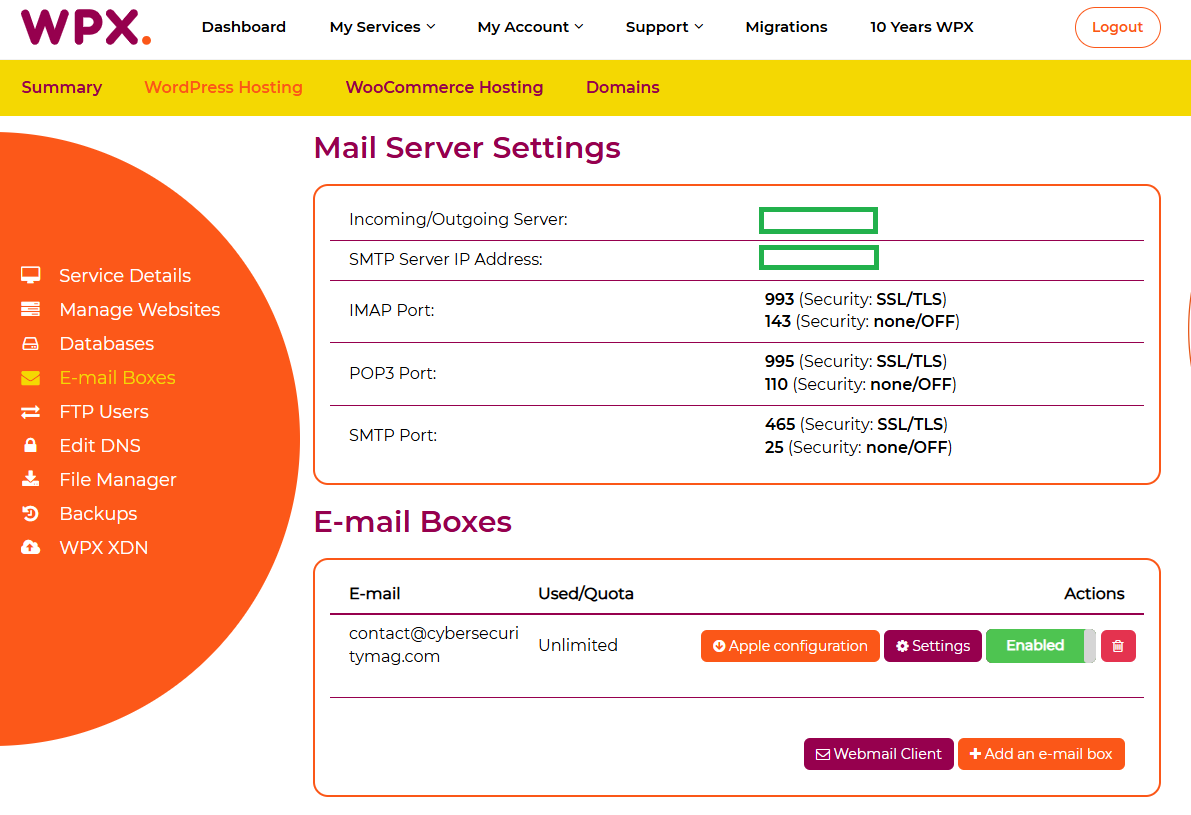Open the 10 Years WPX page
Screen dimensions: 1191x815
921,27
